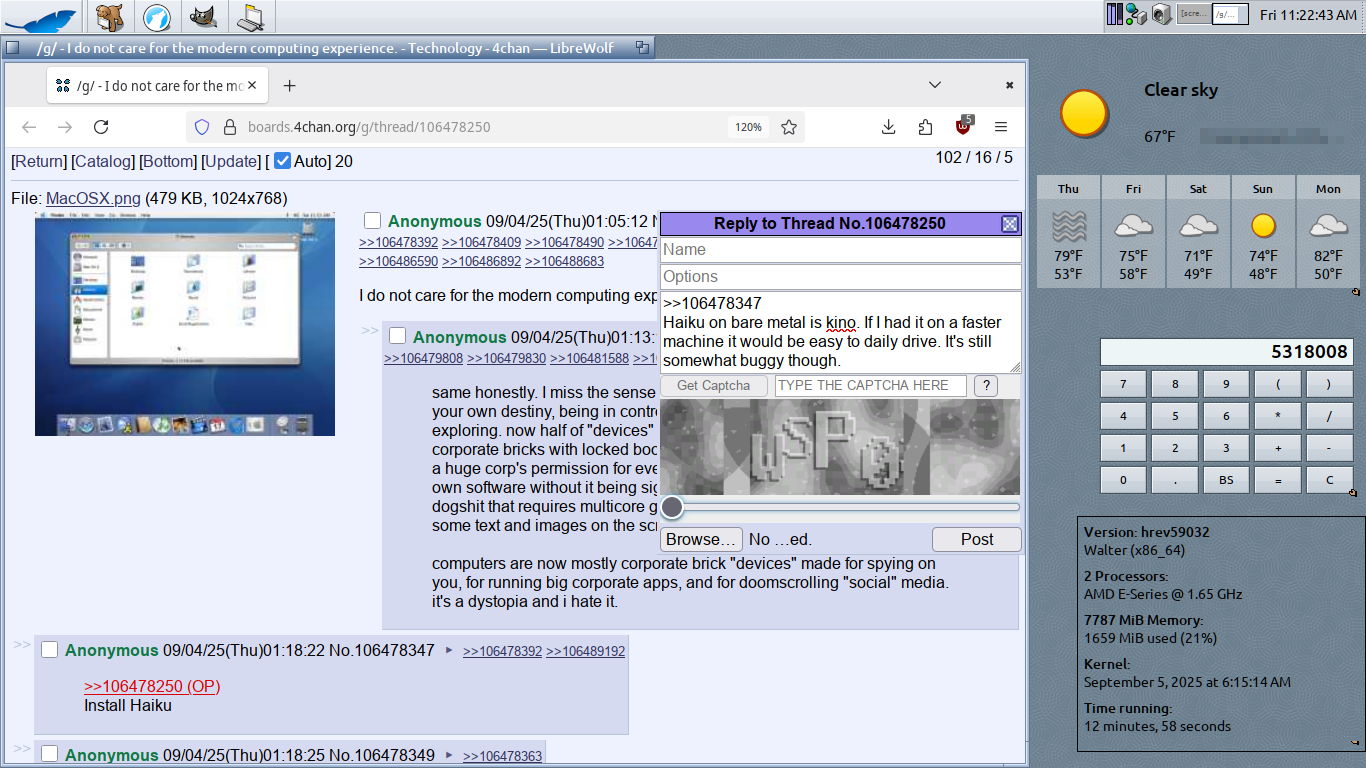
Task: Go back one page in LibreWolf
Action: (x=29, y=127)
